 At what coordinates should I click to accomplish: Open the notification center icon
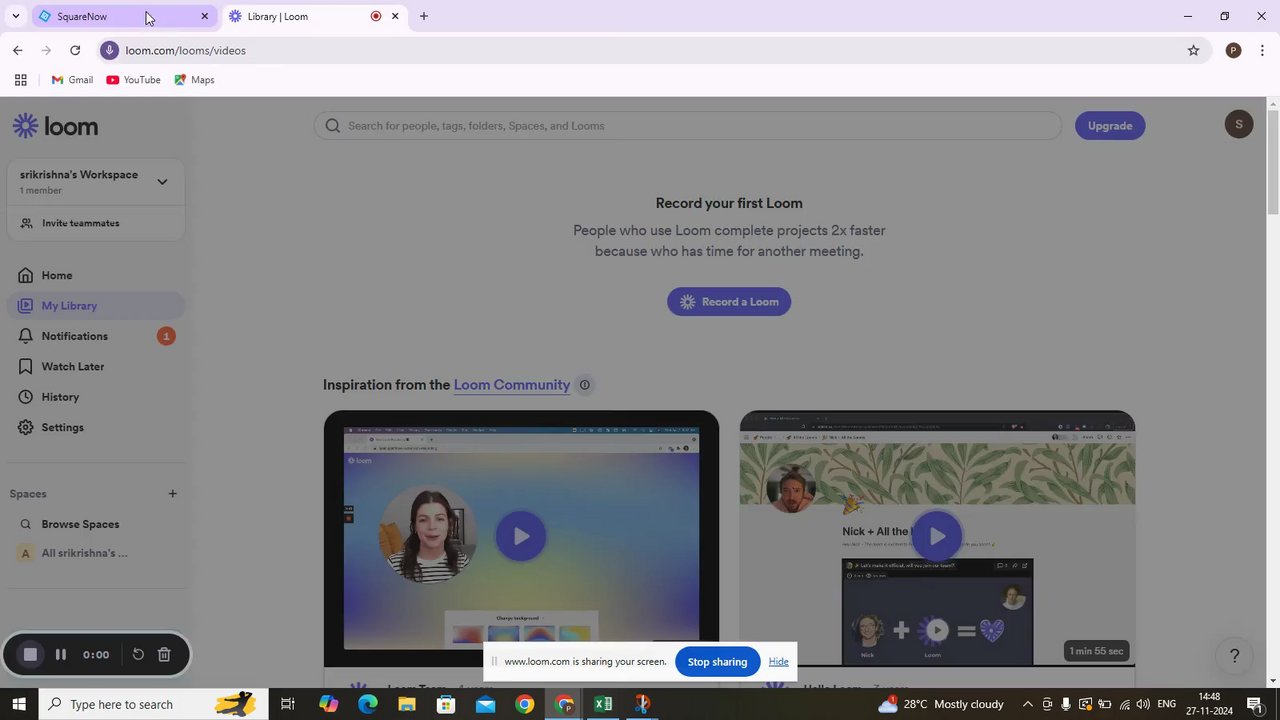pyautogui.click(x=1255, y=704)
